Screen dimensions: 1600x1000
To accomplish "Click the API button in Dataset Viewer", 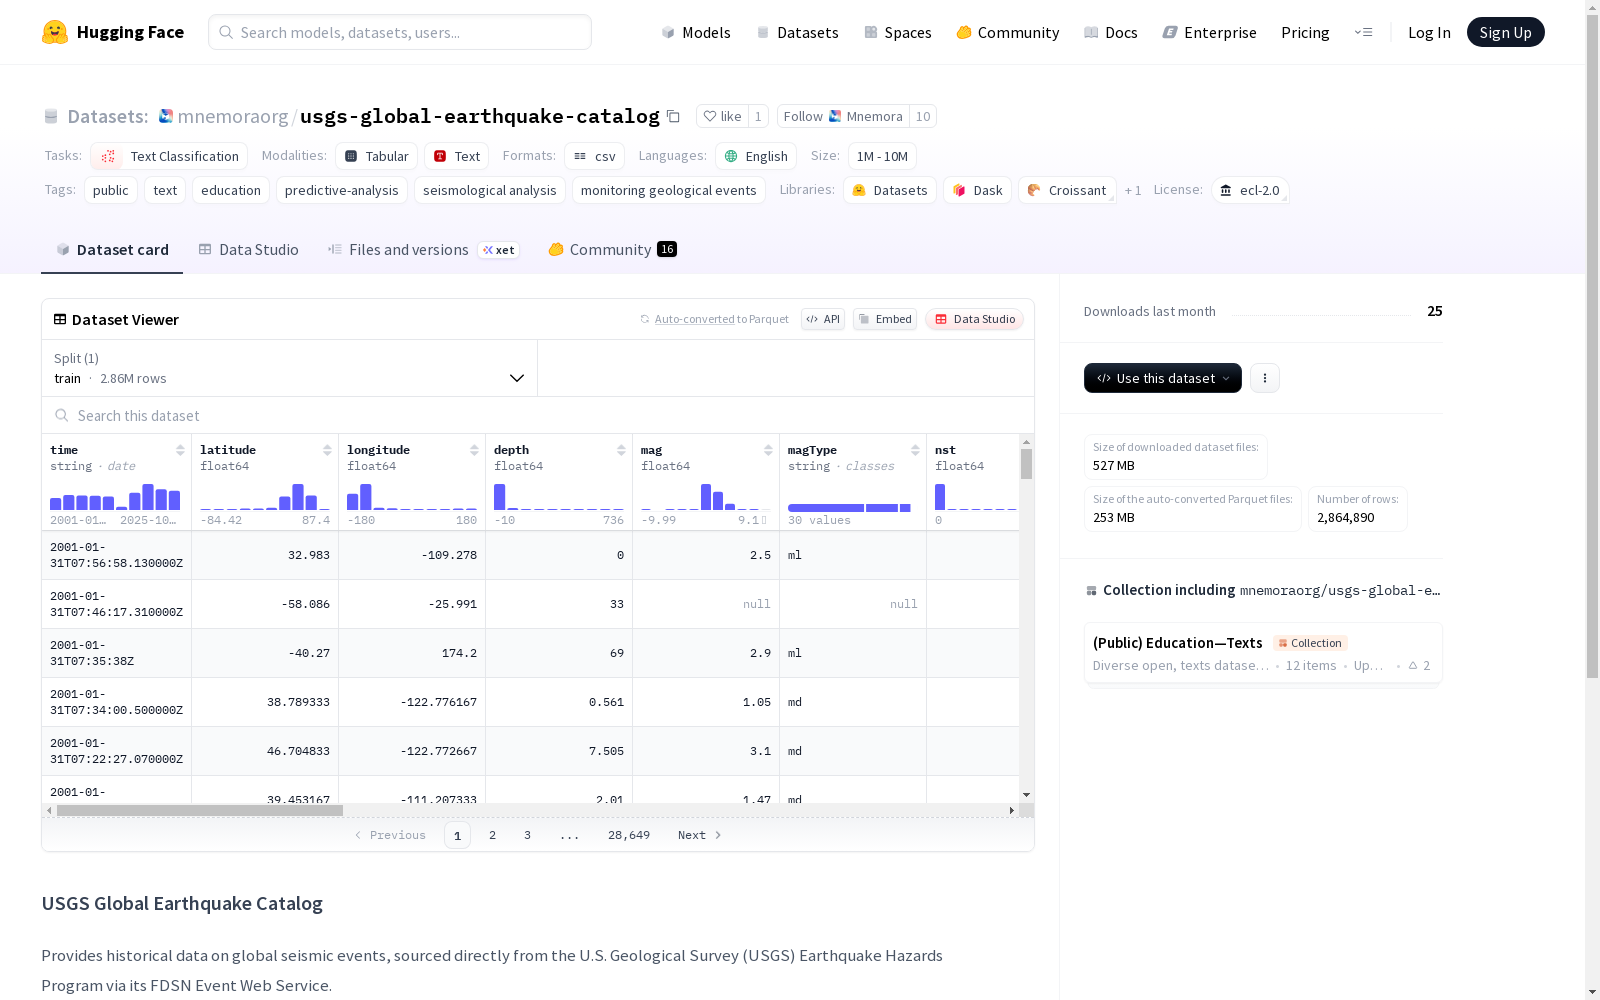I will (822, 319).
